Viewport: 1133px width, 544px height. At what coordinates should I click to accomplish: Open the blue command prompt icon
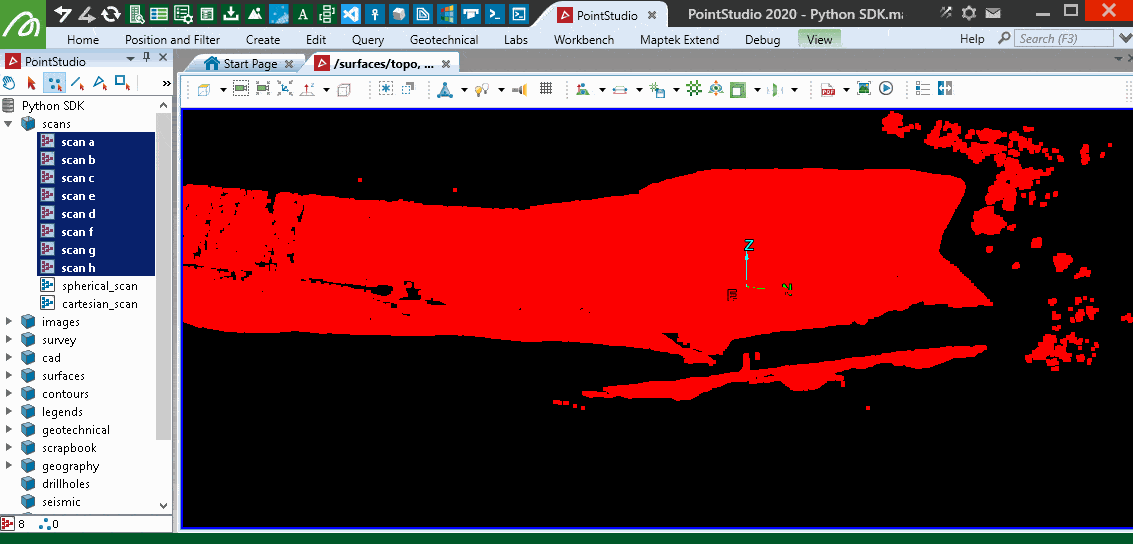click(x=494, y=14)
